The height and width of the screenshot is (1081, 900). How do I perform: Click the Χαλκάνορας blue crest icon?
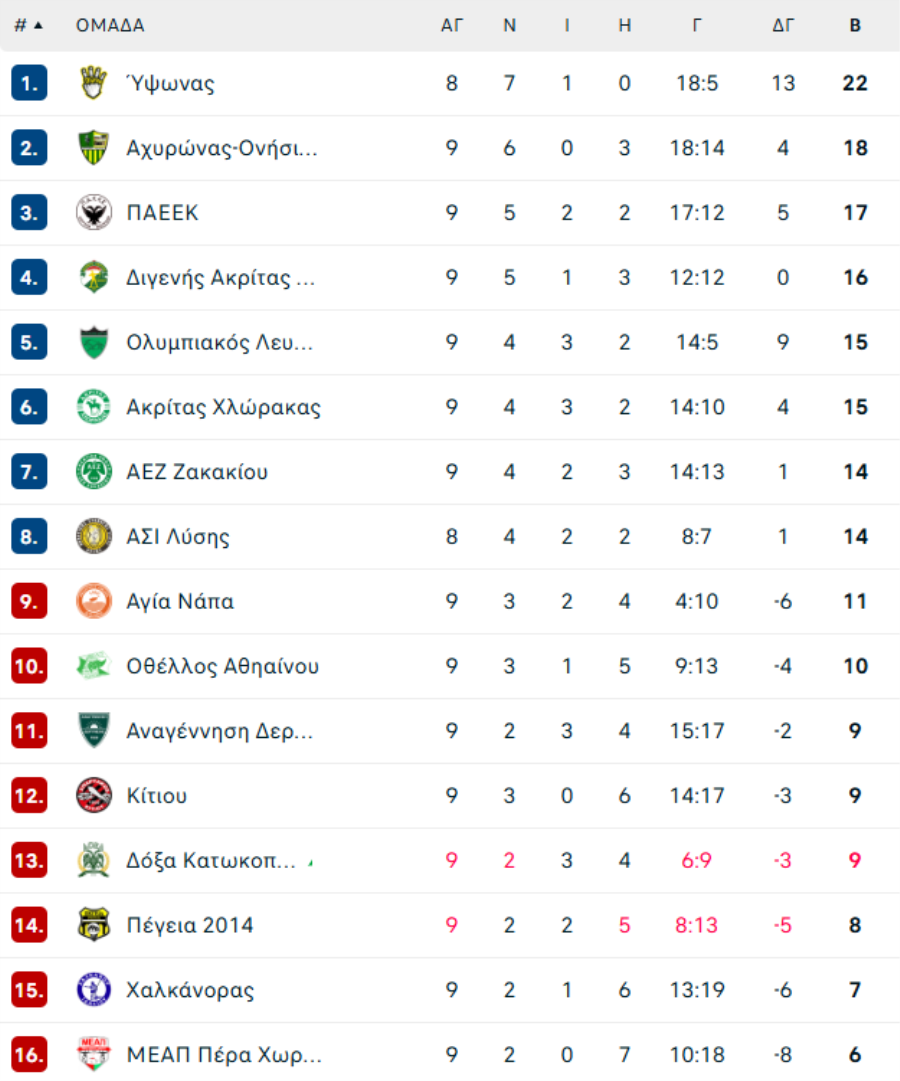[94, 990]
